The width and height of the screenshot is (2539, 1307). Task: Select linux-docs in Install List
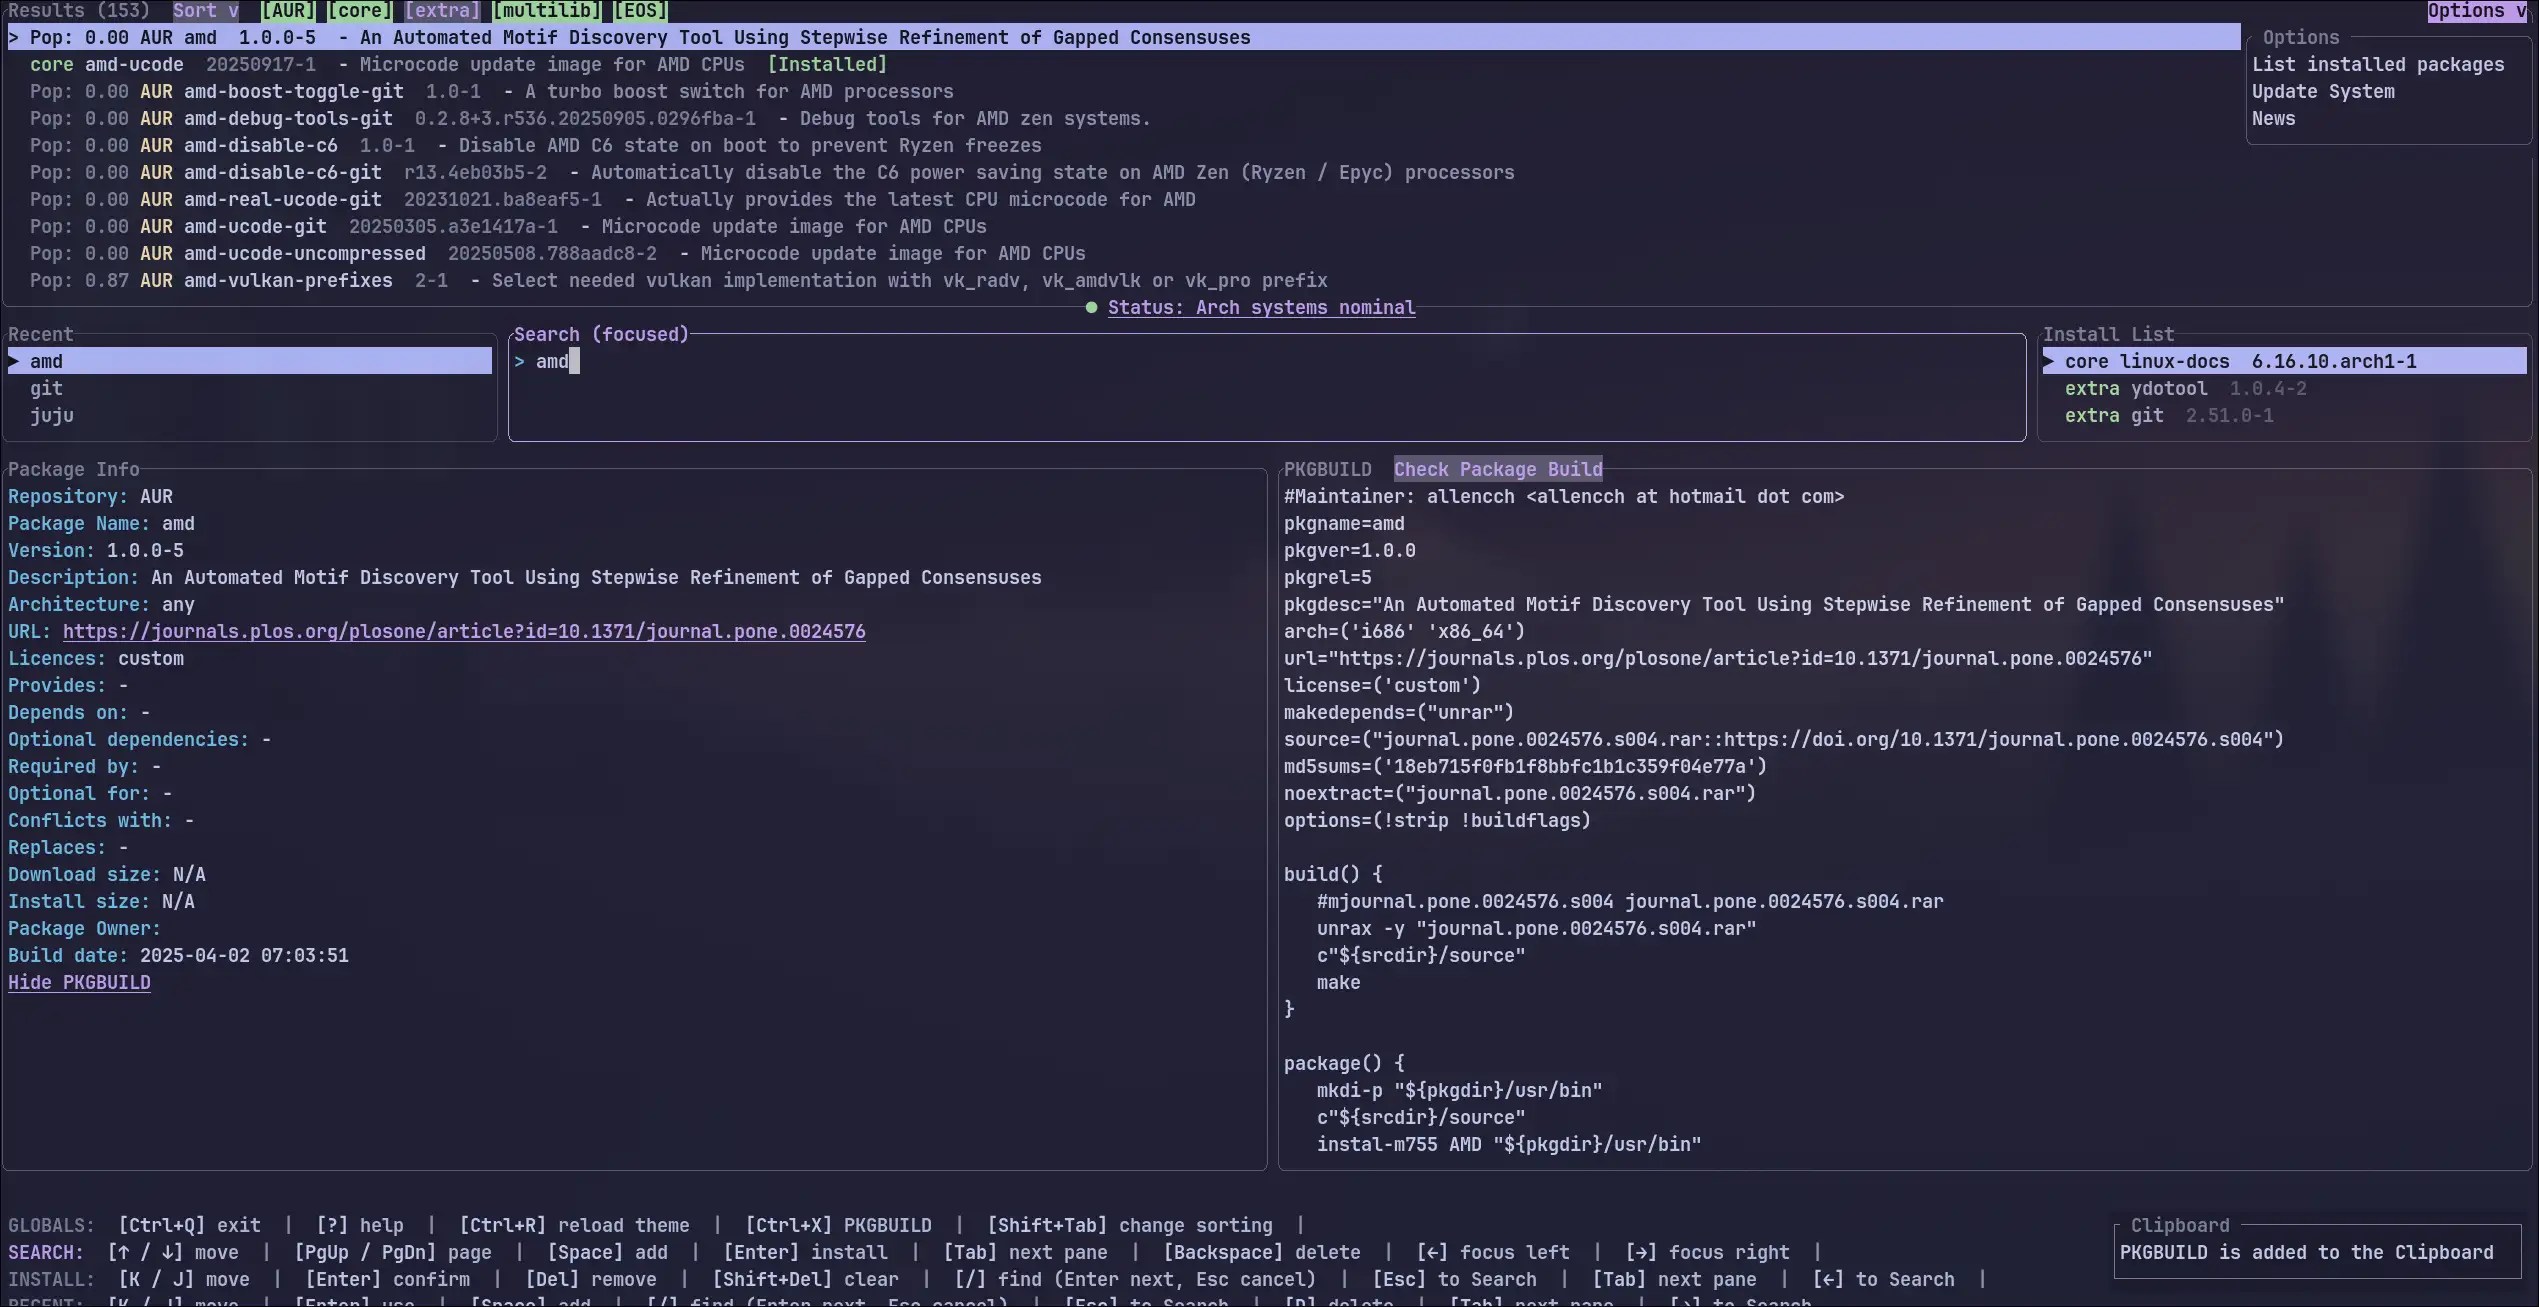(x=2285, y=362)
